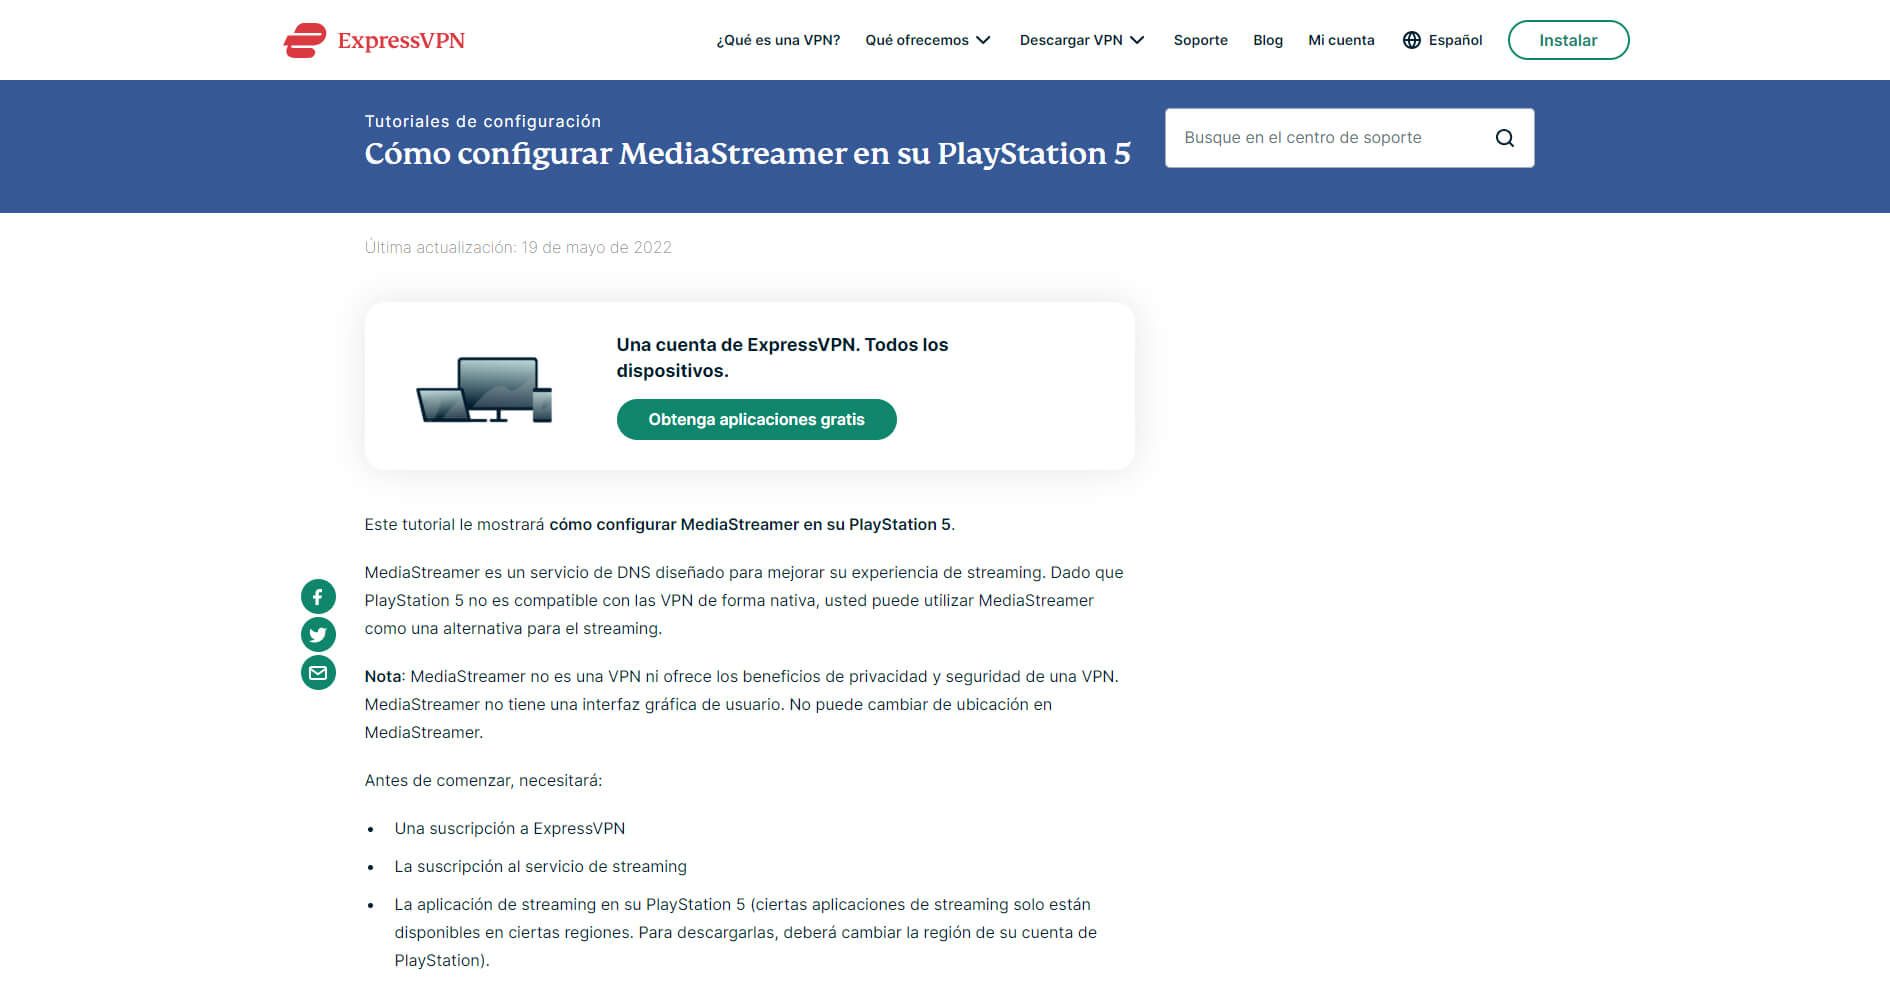1890x991 pixels.
Task: Share article on Facebook
Action: (318, 597)
